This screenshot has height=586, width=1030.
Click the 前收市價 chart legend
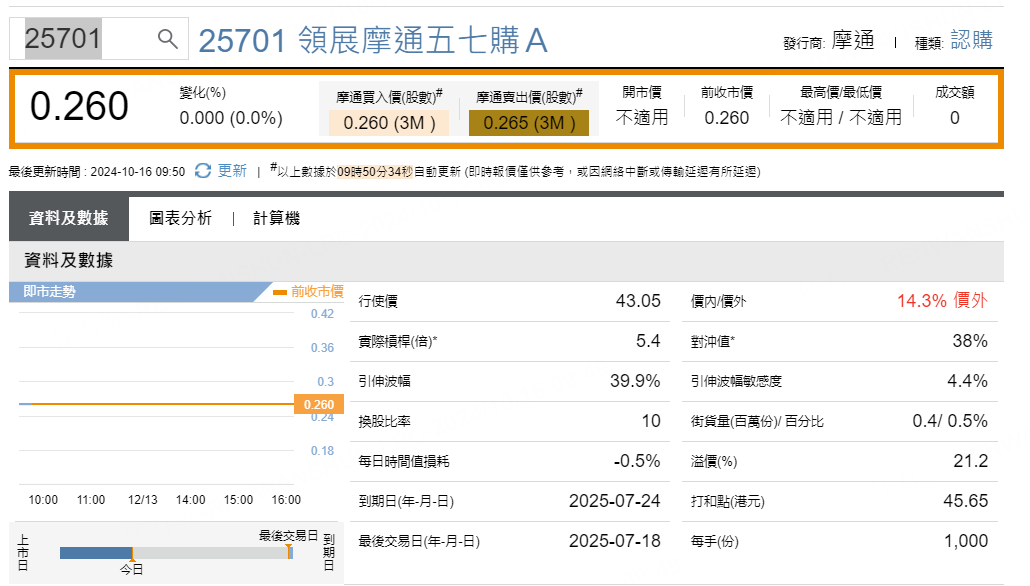[x=309, y=291]
